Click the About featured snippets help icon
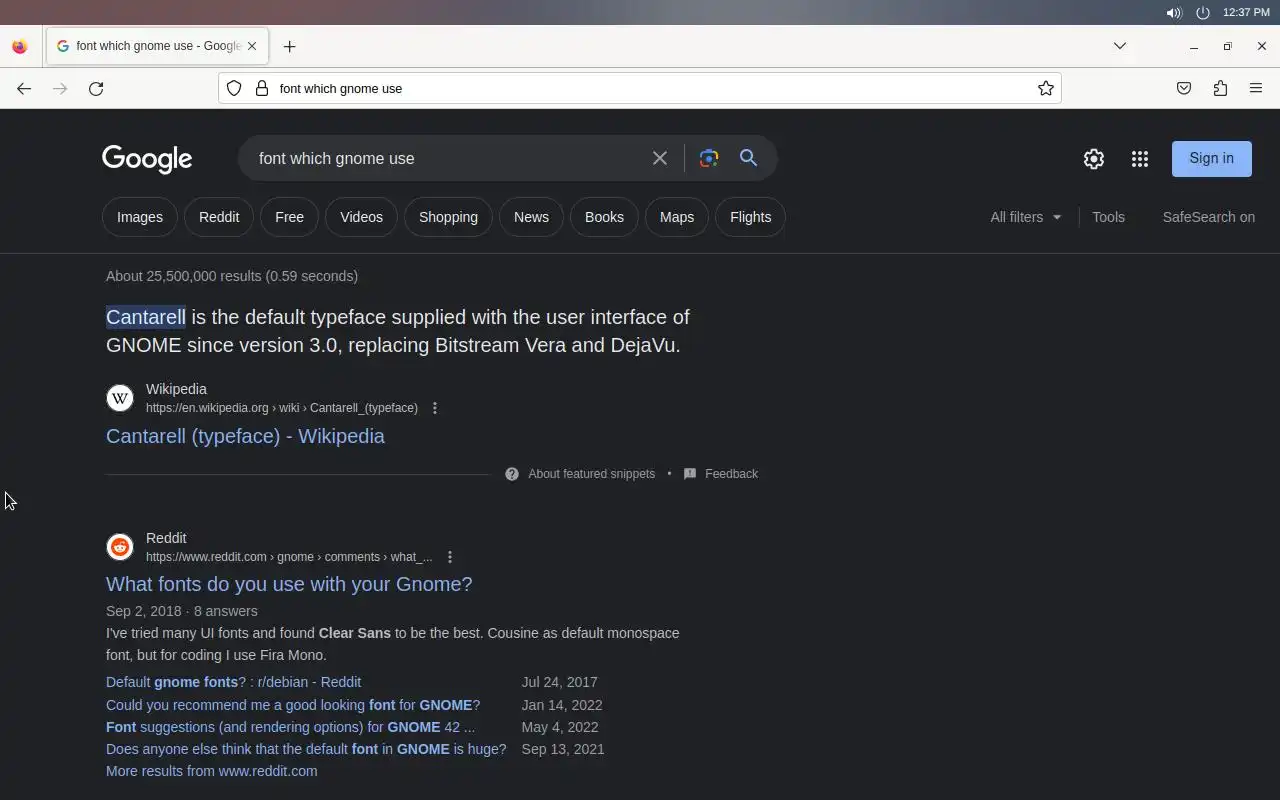Viewport: 1280px width, 800px height. [x=512, y=474]
